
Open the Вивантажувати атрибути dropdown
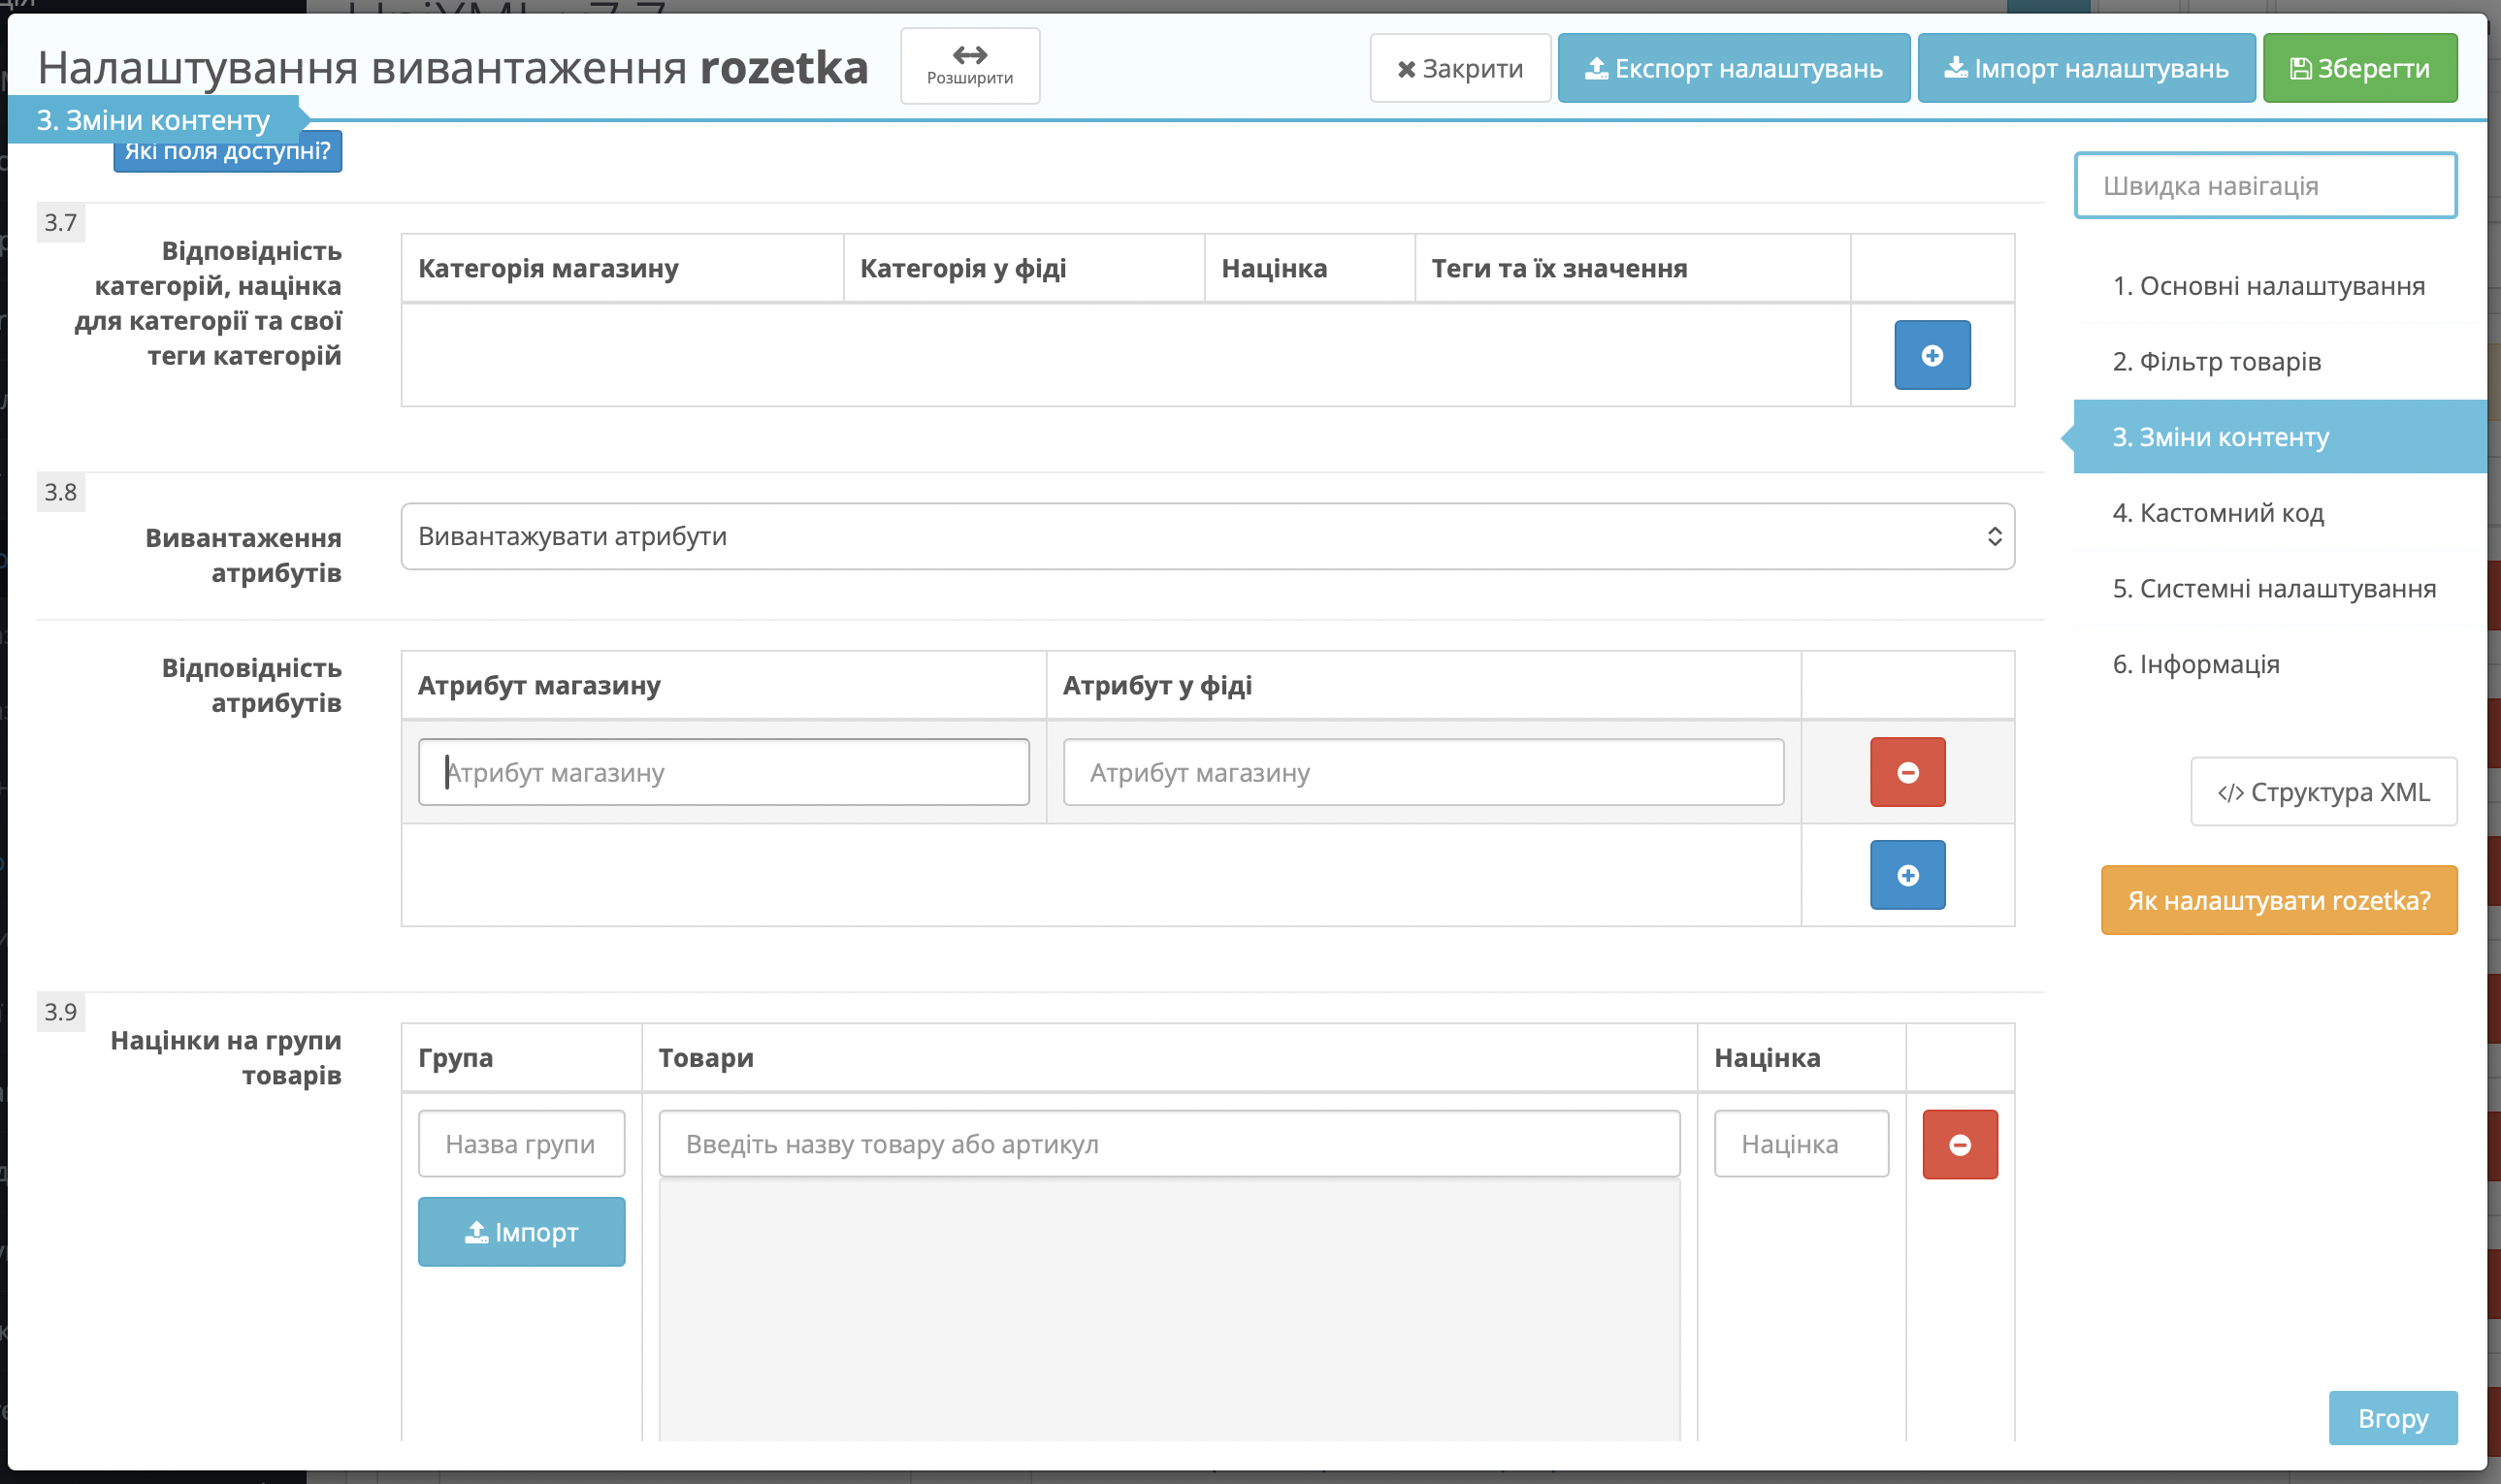(1207, 536)
